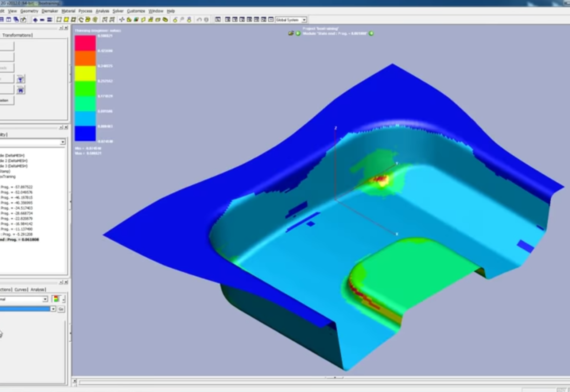Screen dimensions: 570x392
Task: Switch to the Curves tab
Action: click(21, 289)
